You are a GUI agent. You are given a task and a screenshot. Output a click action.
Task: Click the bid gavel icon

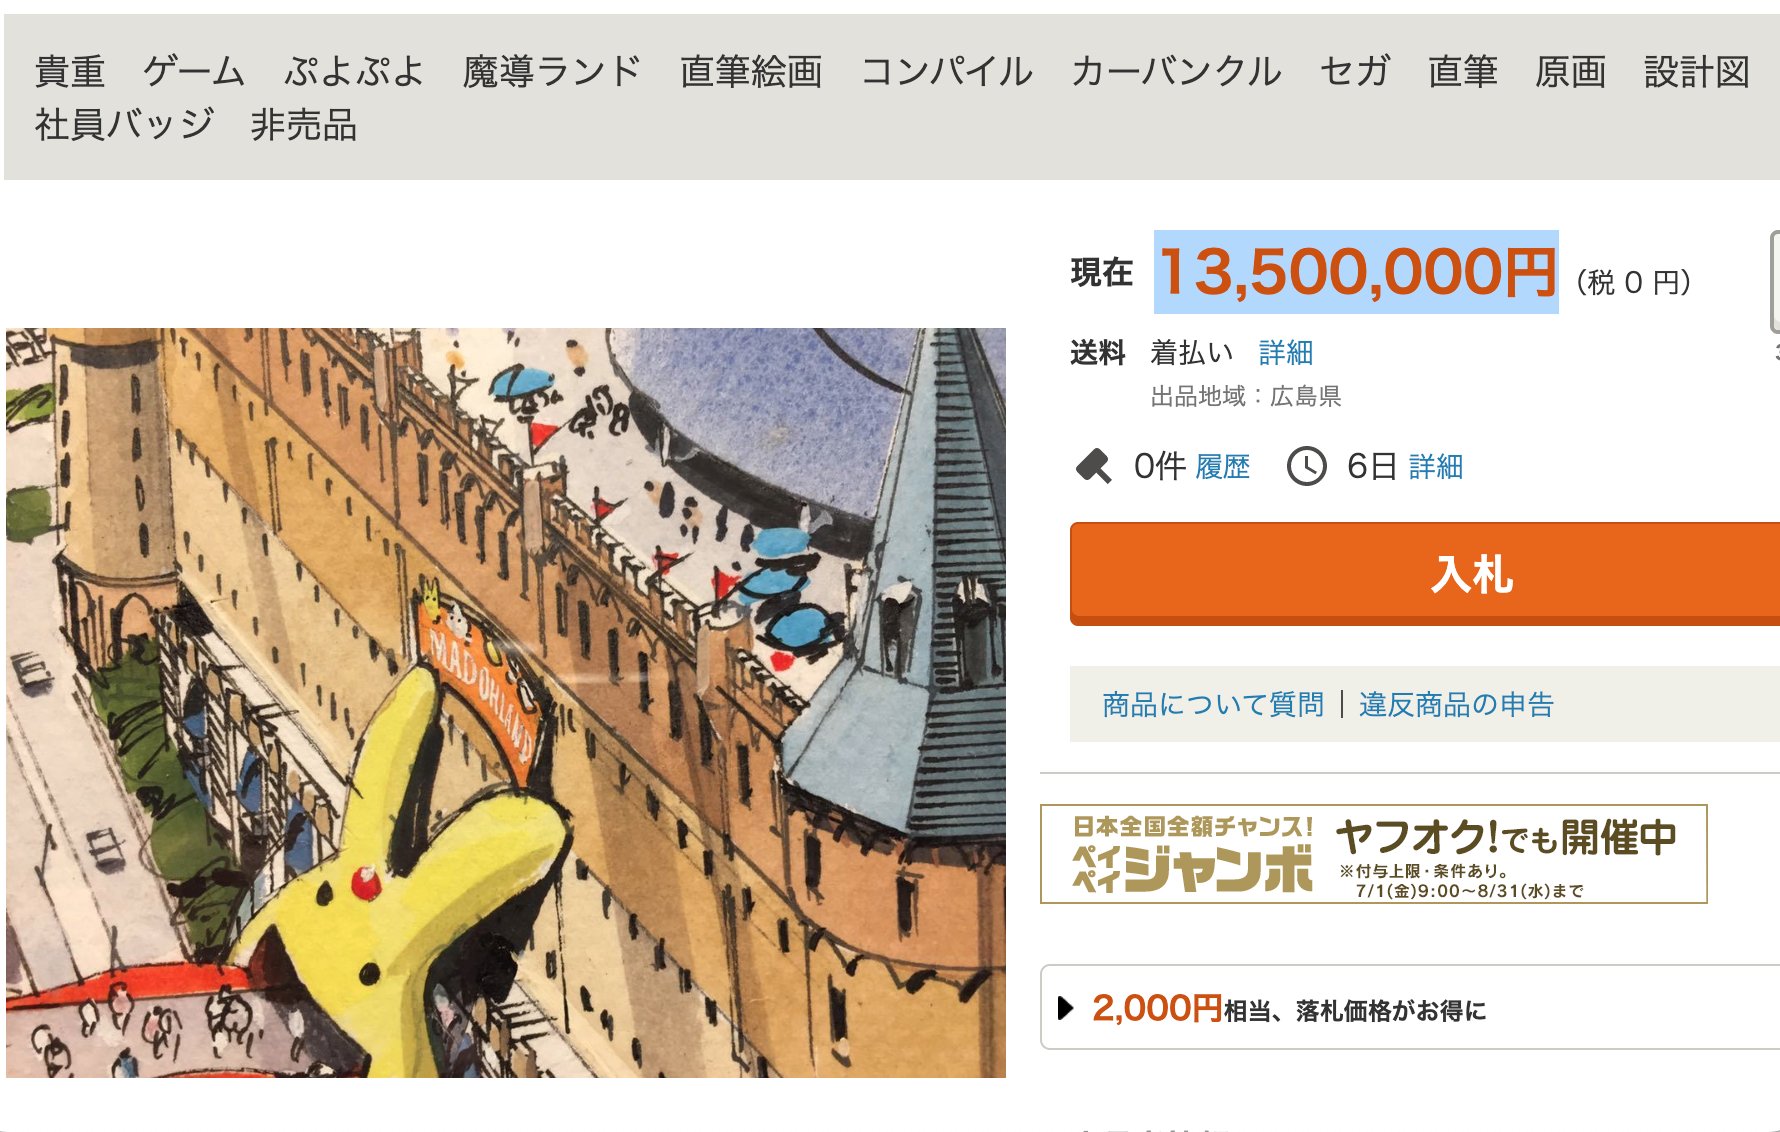point(1093,466)
